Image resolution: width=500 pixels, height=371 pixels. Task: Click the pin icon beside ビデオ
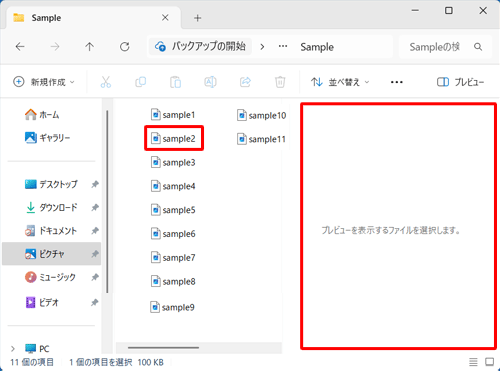[95, 302]
